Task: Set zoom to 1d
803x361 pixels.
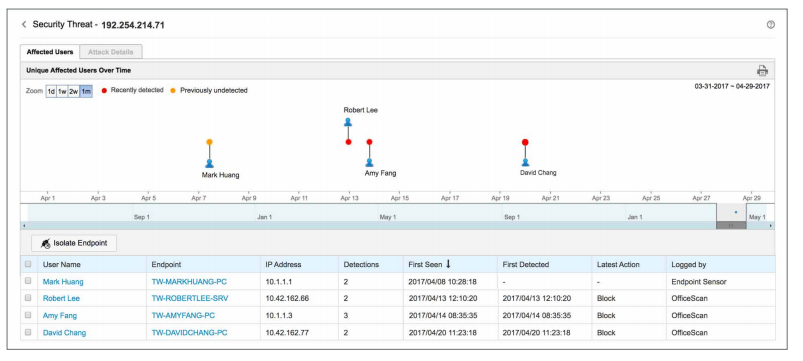Action: pyautogui.click(x=51, y=91)
